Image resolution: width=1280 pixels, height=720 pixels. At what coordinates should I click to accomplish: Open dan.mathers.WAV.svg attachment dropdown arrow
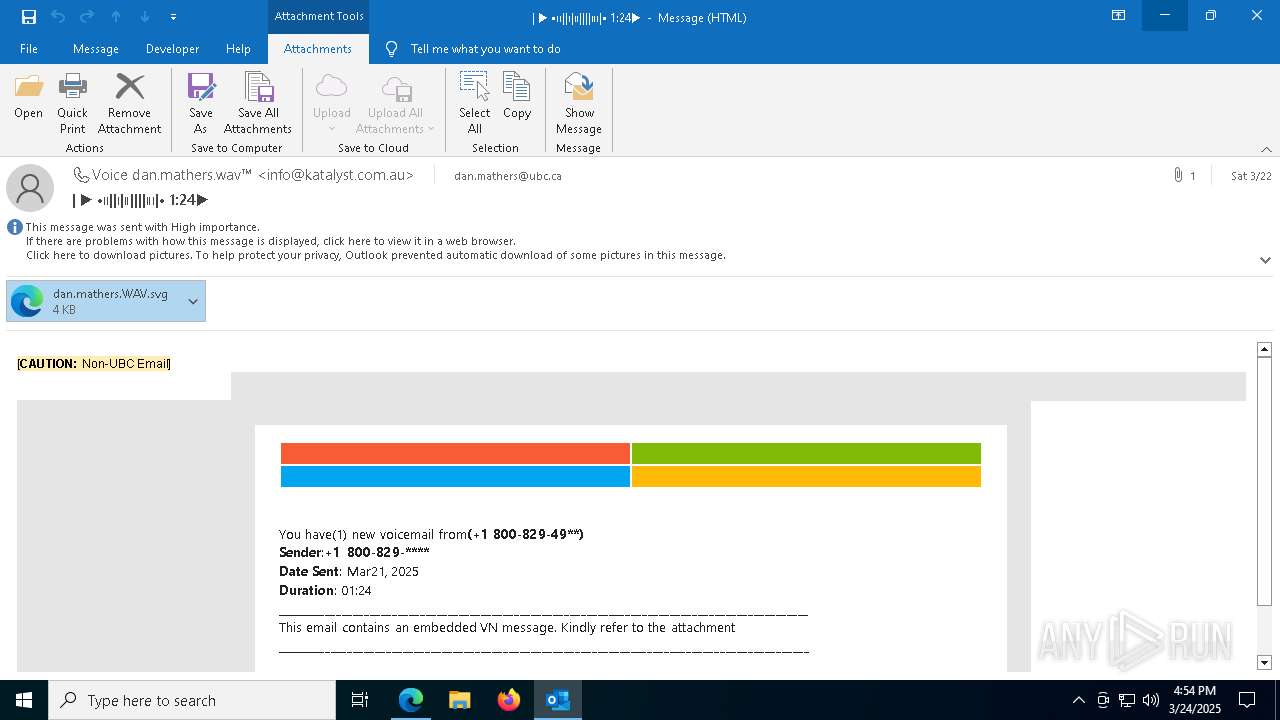point(193,301)
